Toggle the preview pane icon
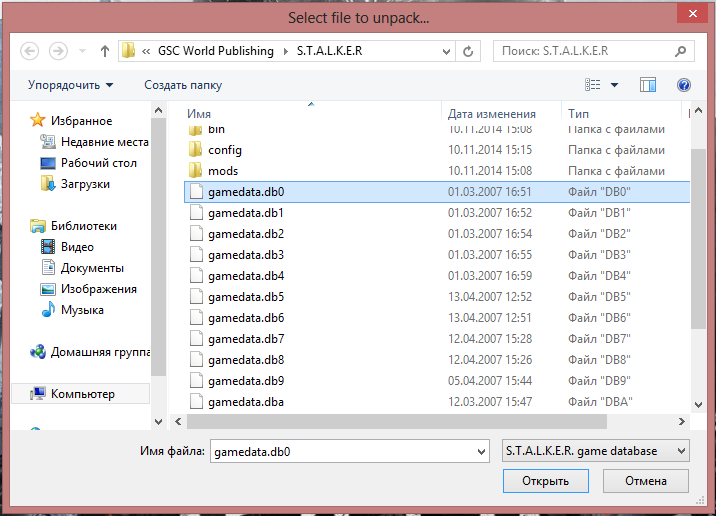 tap(648, 85)
